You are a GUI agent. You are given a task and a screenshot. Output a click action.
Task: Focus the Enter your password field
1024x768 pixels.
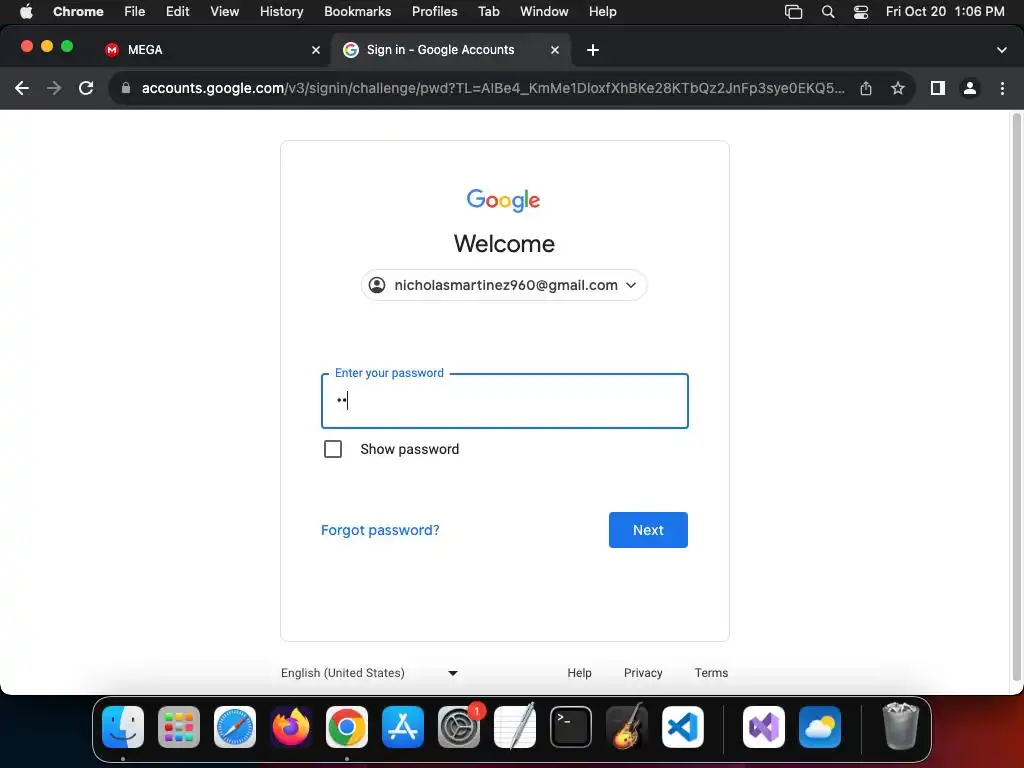(x=505, y=401)
